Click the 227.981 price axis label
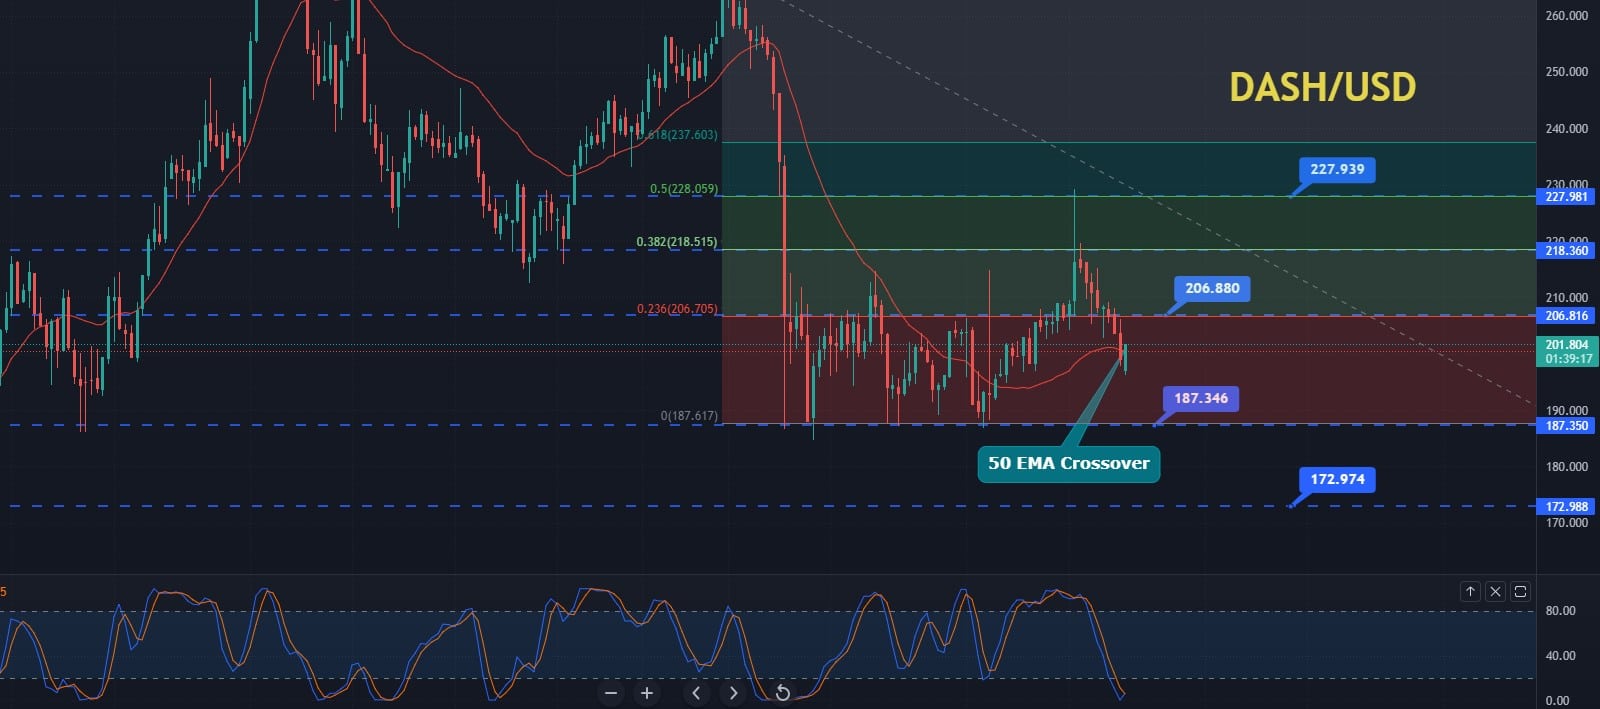The height and width of the screenshot is (709, 1600). coord(1566,197)
